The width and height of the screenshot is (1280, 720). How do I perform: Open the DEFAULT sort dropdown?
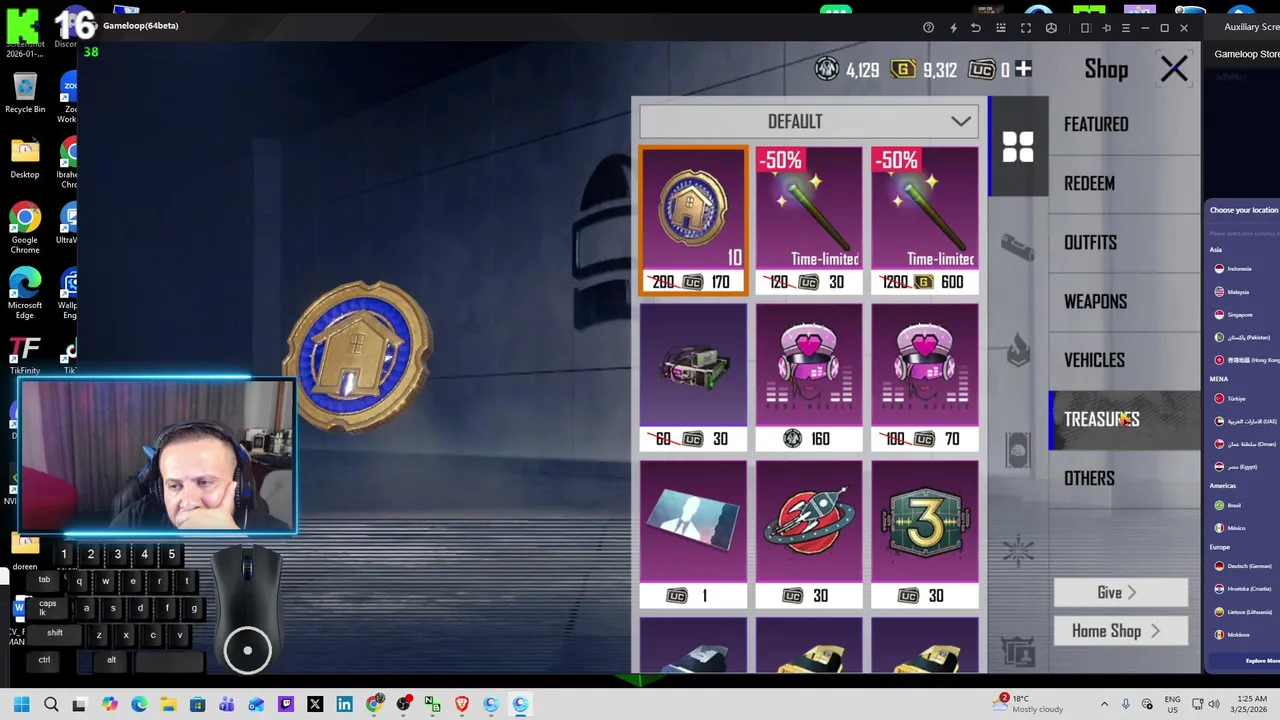click(808, 122)
